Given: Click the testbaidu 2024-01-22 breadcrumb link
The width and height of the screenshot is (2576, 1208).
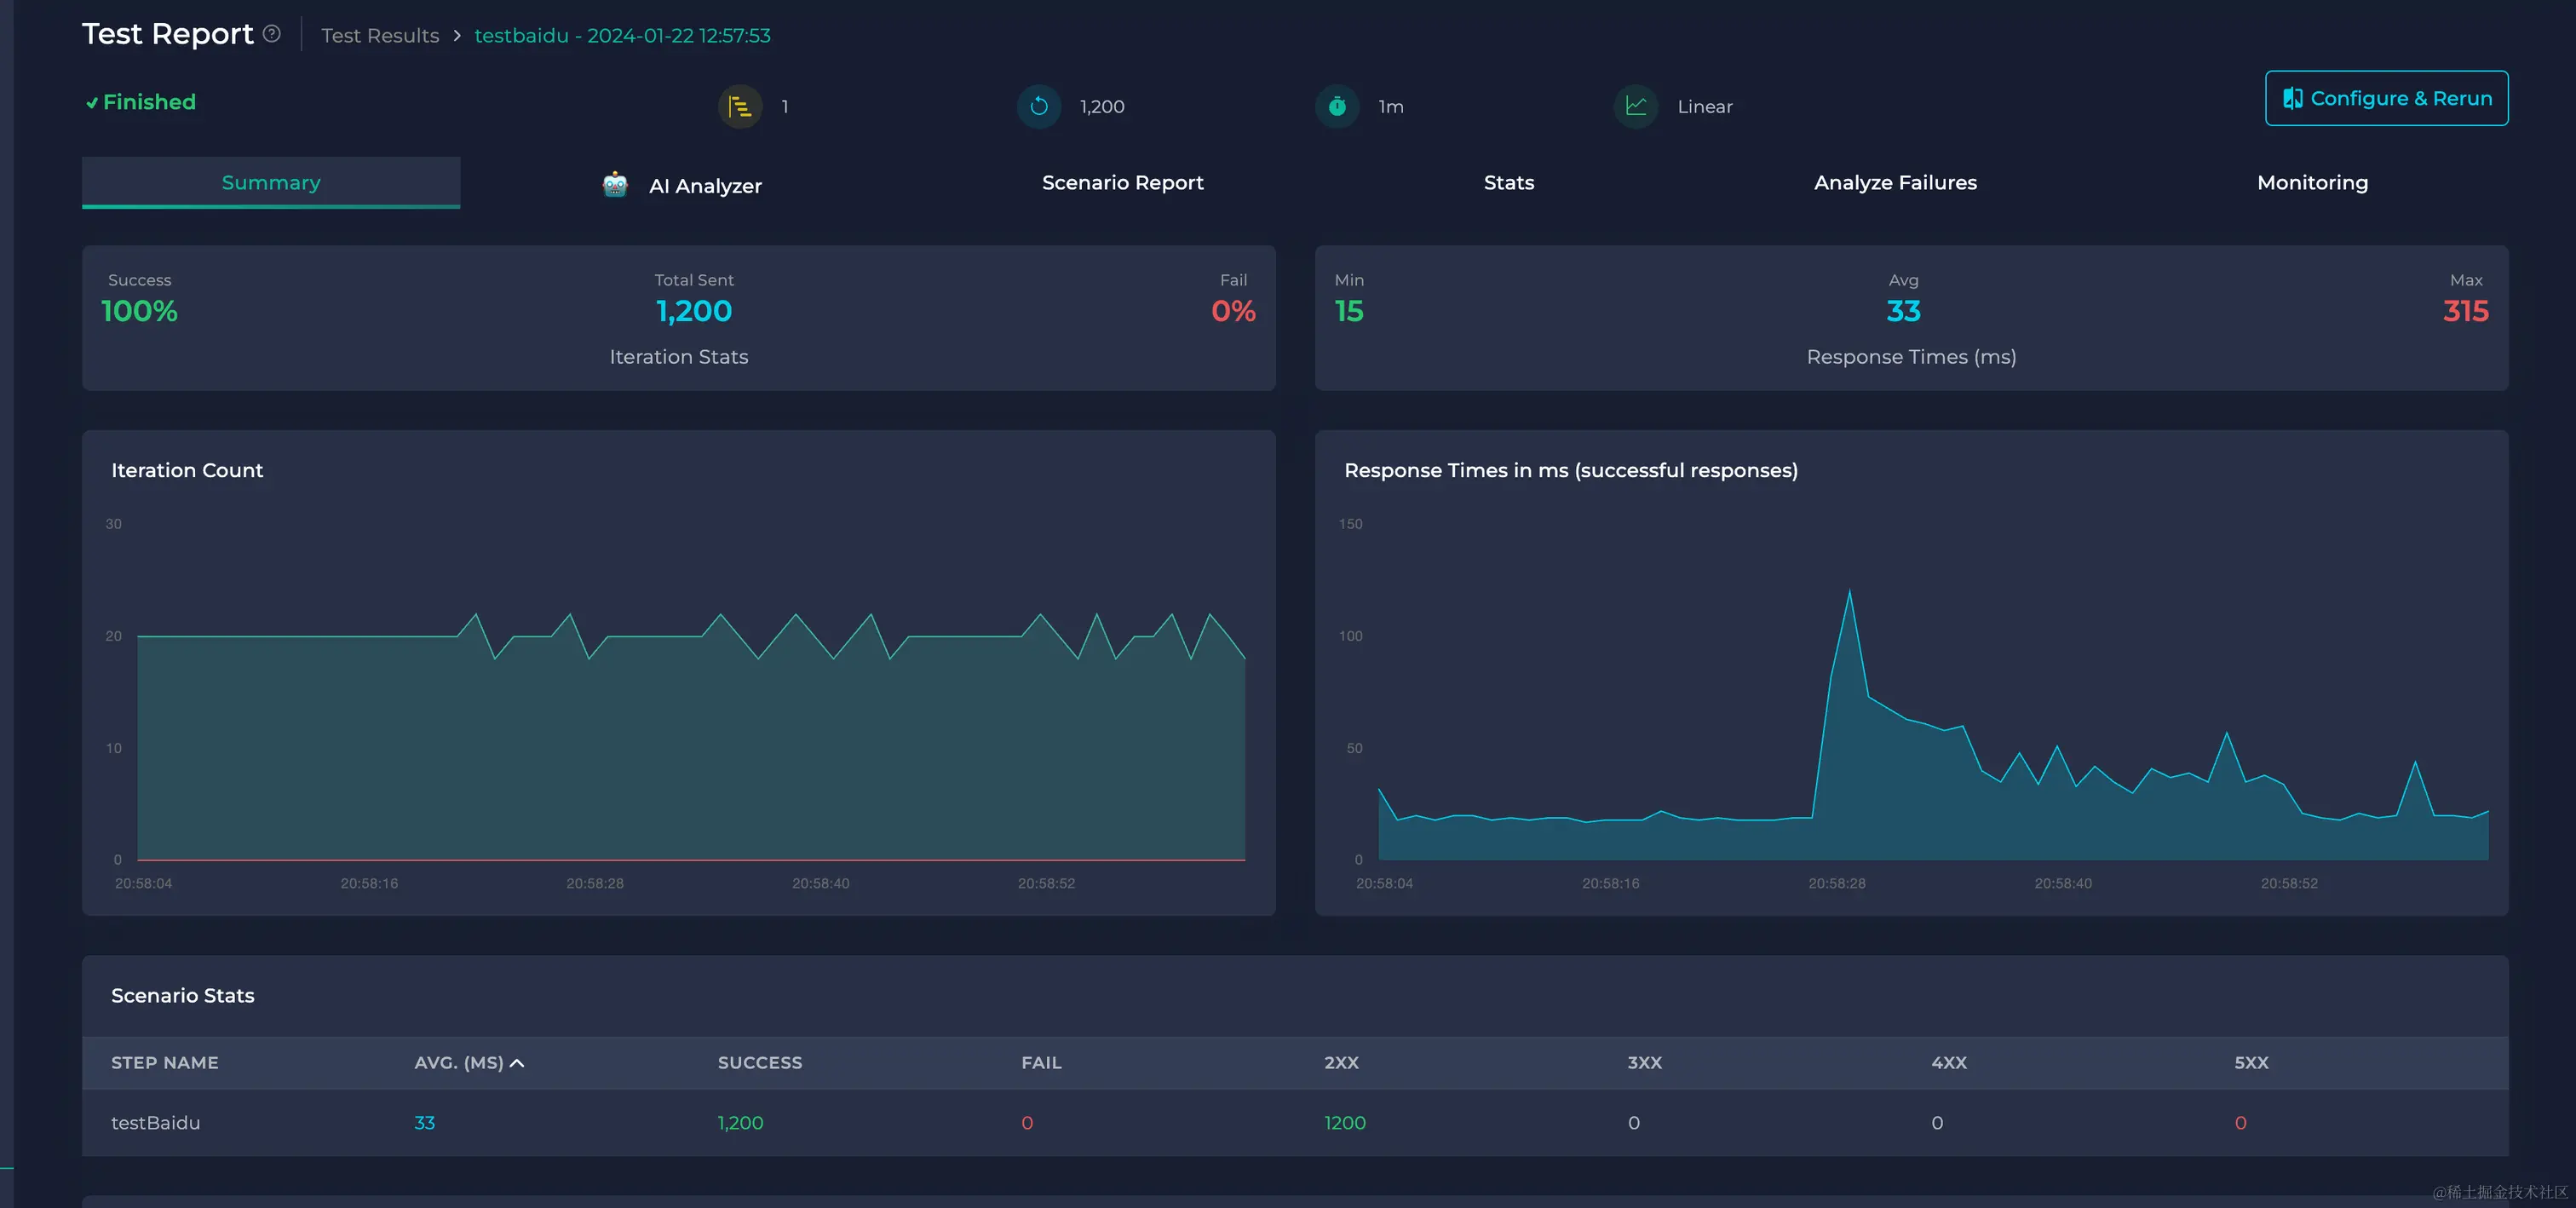Looking at the screenshot, I should click(x=622, y=36).
